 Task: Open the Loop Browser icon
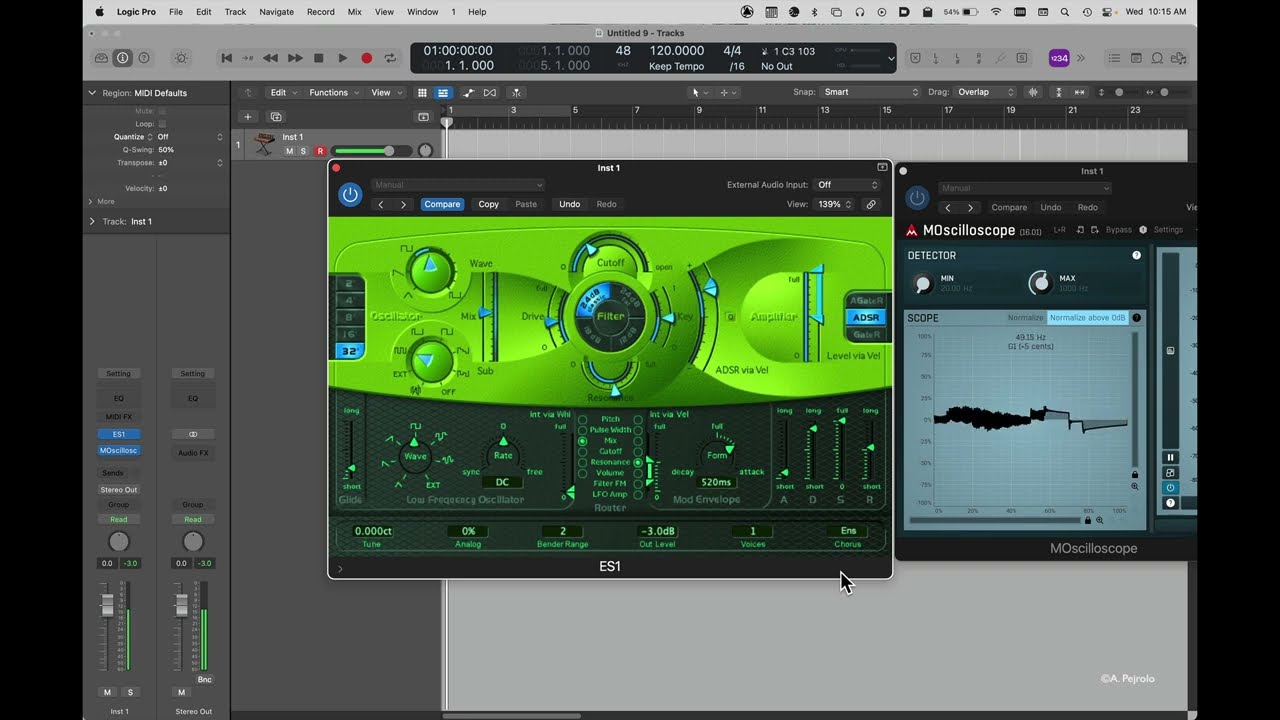(1158, 58)
